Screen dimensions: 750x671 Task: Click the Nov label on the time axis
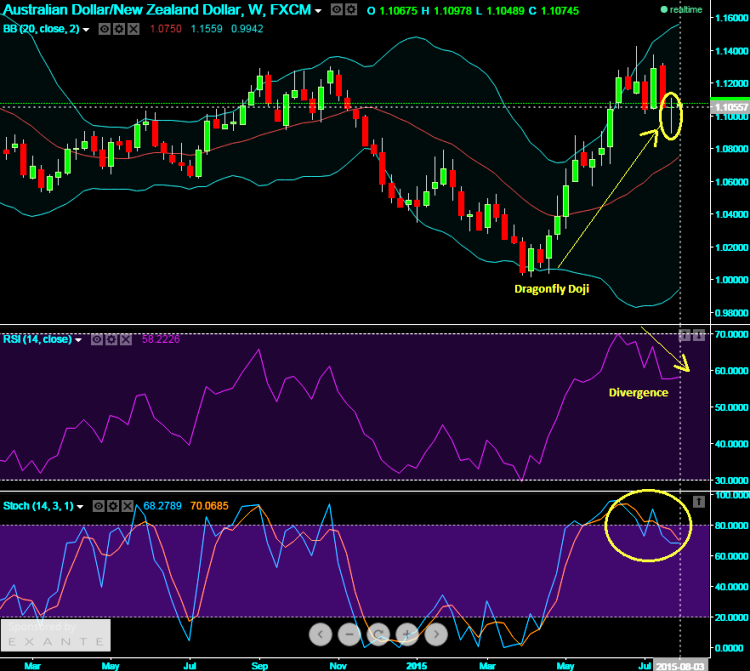tap(338, 666)
